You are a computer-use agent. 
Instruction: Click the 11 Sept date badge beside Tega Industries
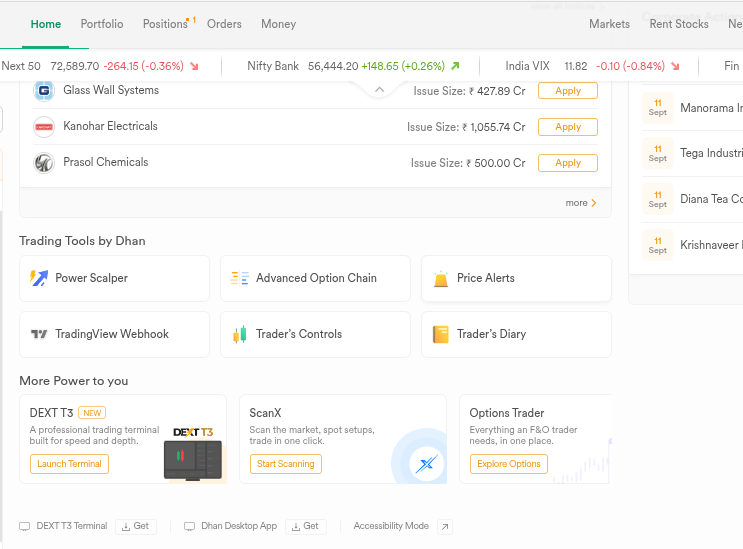[658, 153]
